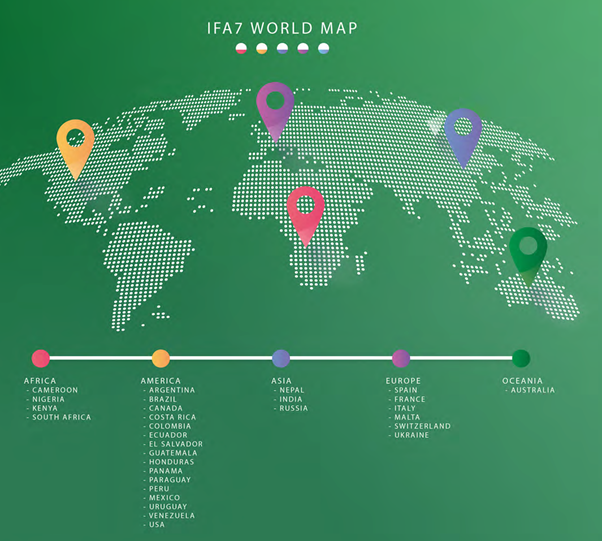Click the IFA7 WORLD MAP title
Screen dimensions: 602x541
click(x=282, y=28)
